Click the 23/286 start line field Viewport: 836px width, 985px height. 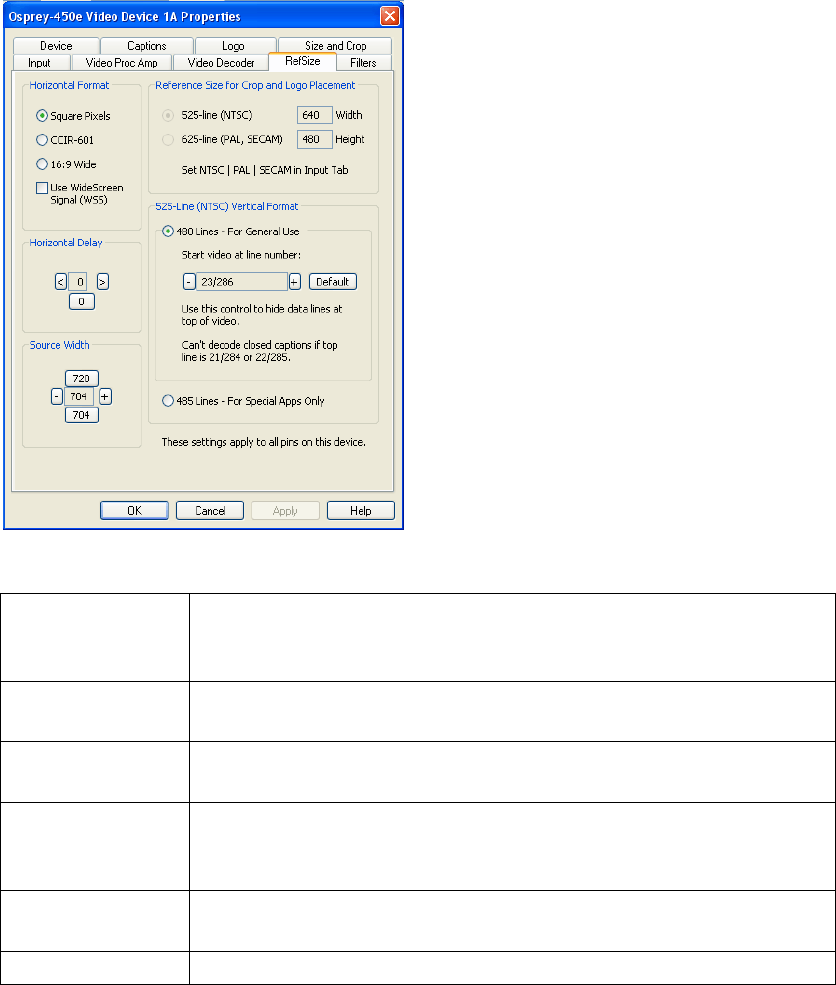242,281
